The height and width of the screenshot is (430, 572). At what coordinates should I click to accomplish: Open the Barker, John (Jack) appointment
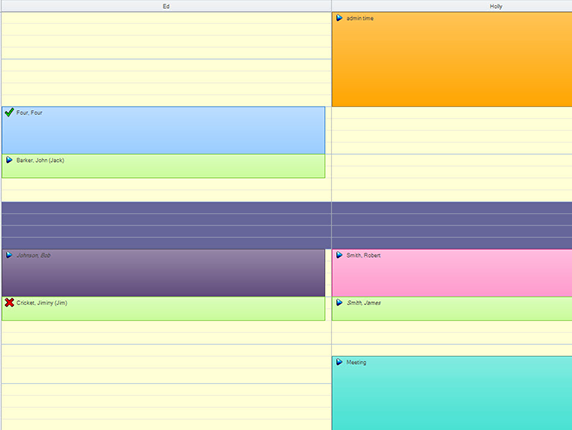[x=163, y=166]
